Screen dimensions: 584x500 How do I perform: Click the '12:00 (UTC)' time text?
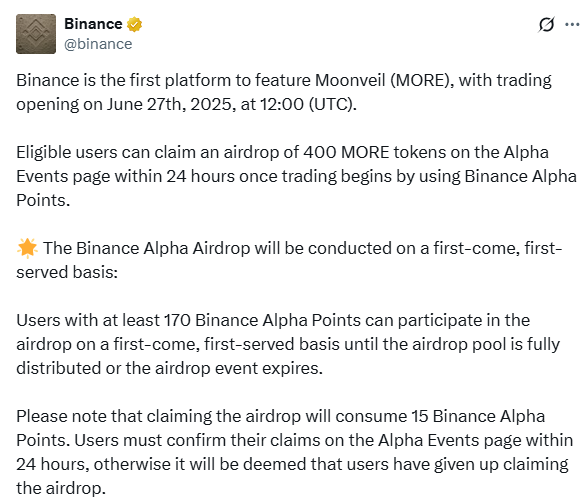tap(308, 104)
